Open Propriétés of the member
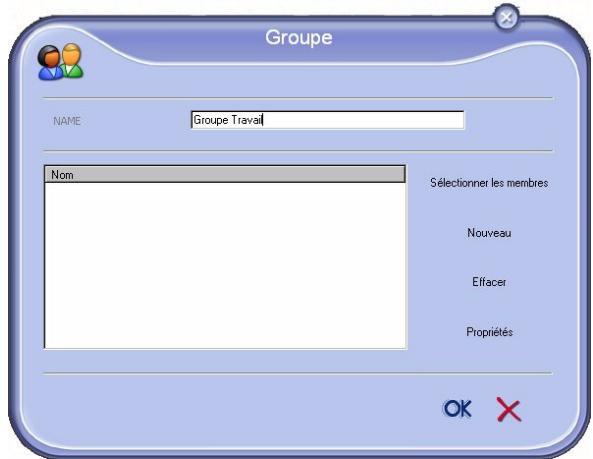Viewport: 593px width, 459px height. (x=489, y=332)
